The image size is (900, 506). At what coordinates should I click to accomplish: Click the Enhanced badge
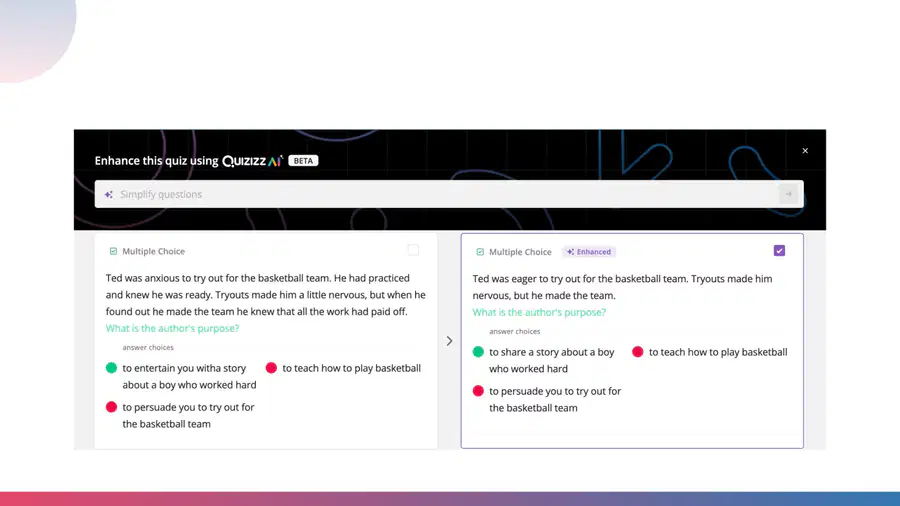pos(589,252)
